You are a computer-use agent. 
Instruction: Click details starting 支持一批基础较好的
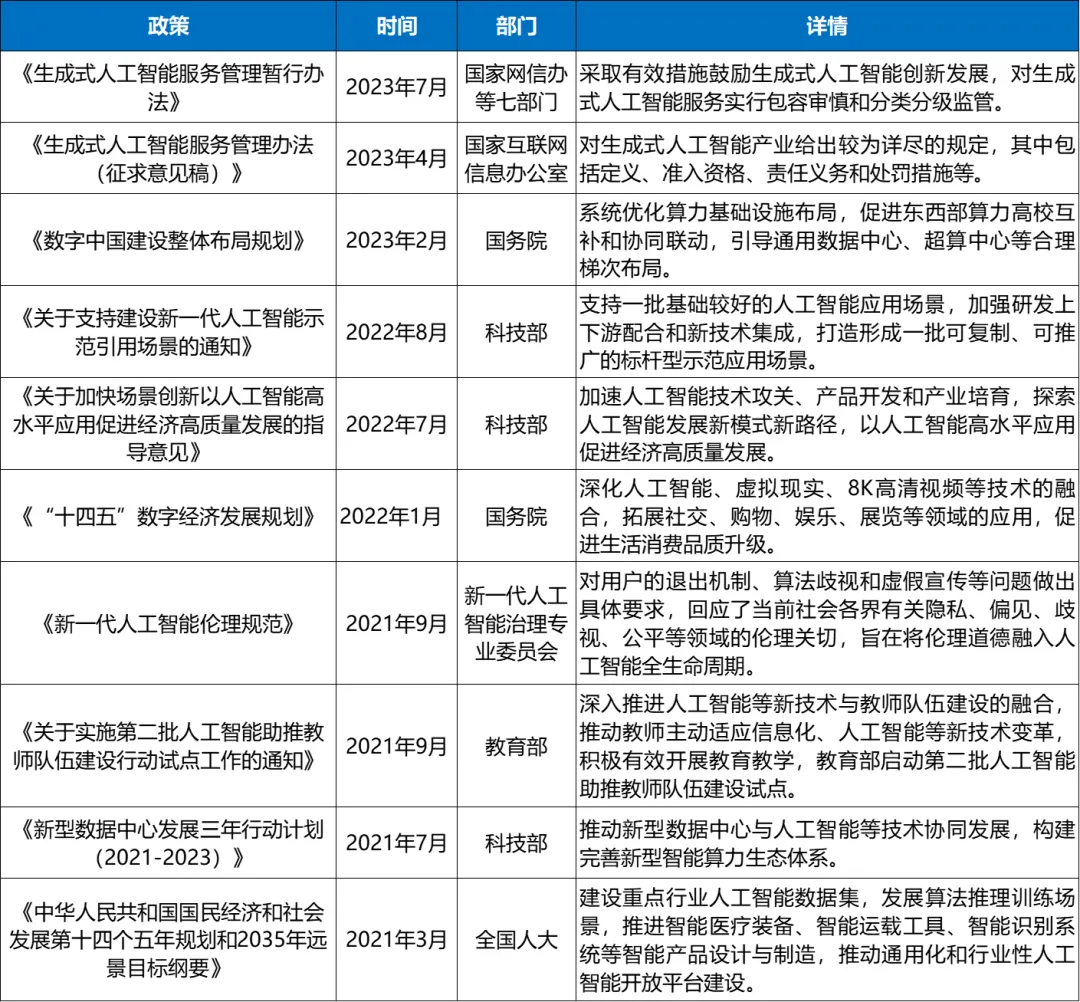827,332
